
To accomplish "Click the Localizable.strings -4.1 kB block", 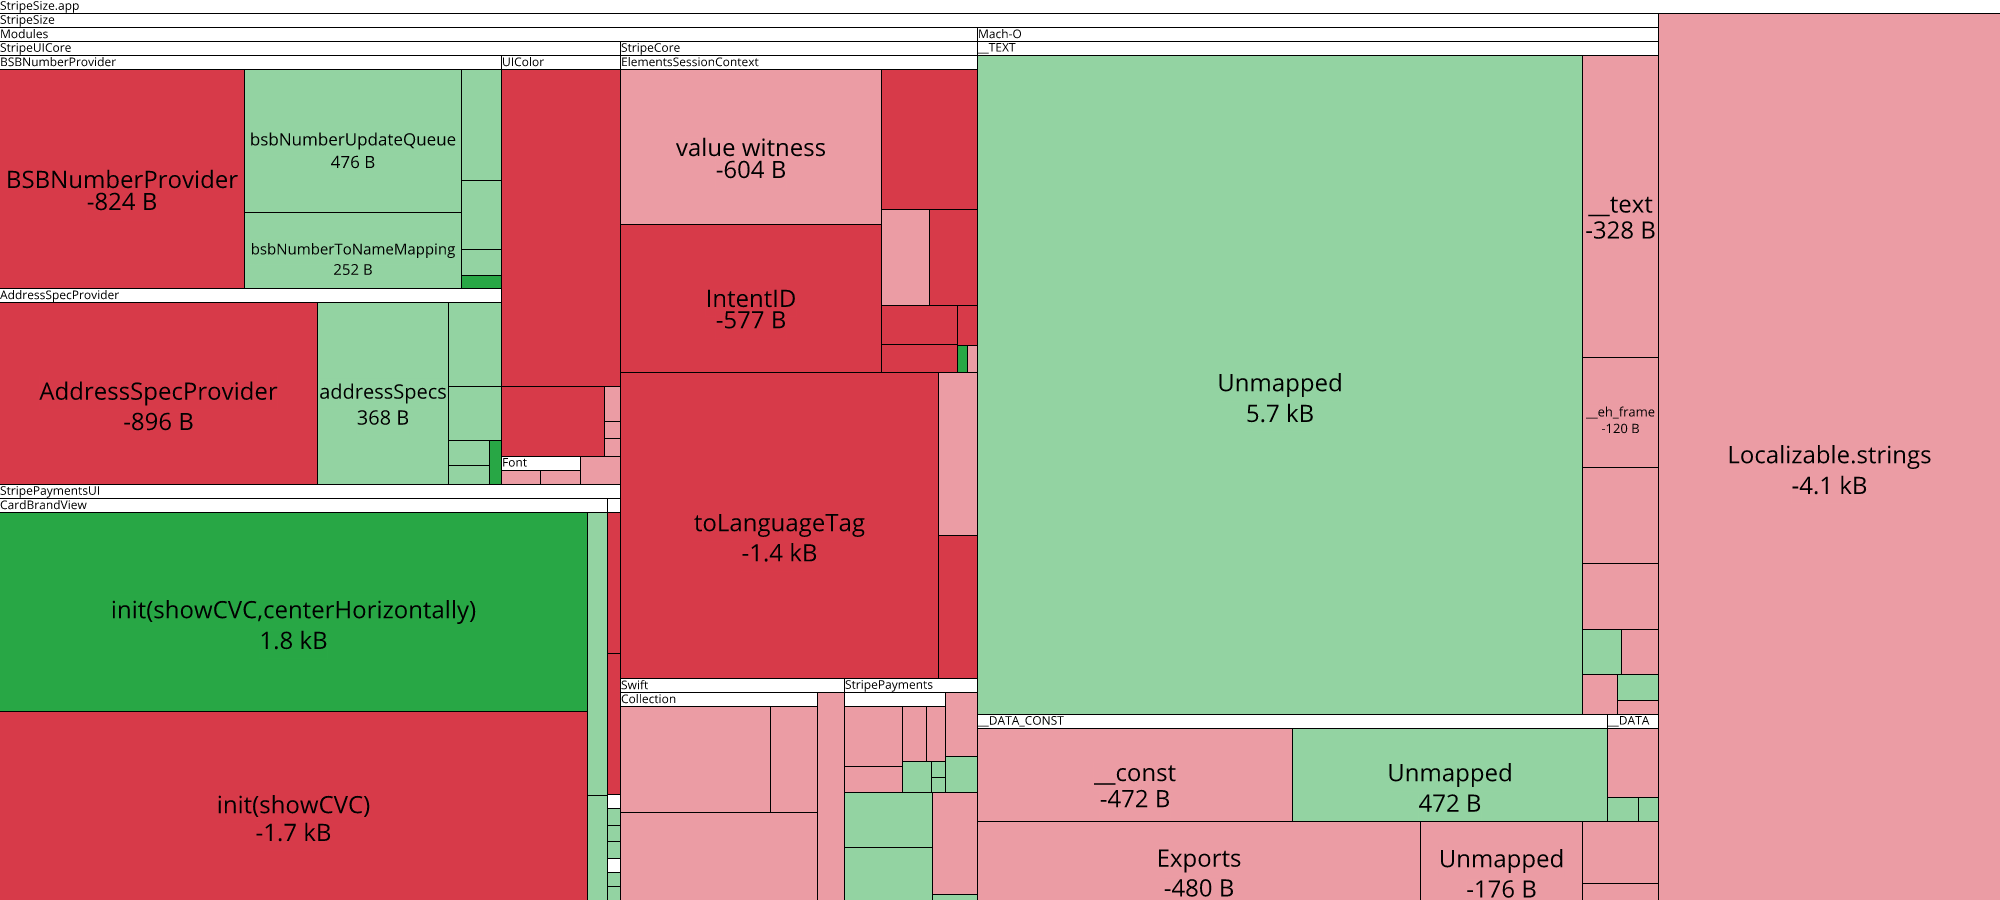I will click(1829, 457).
